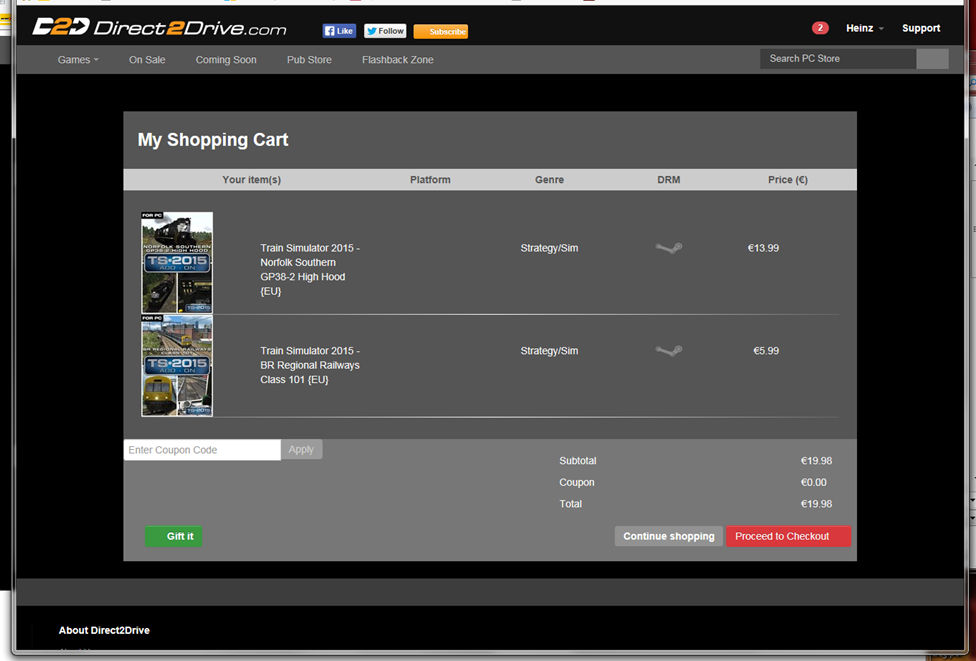Screen dimensions: 976x661
Task: Open the Heinz account dropdown
Action: click(864, 28)
